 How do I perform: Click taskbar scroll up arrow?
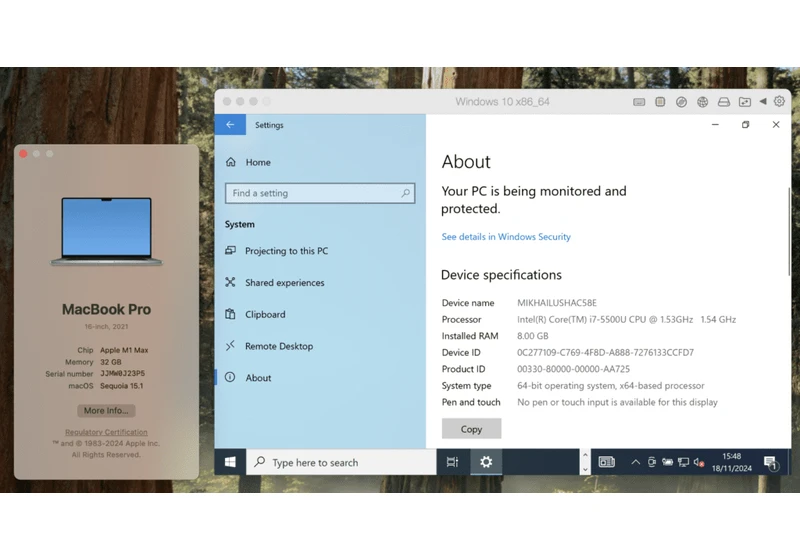(x=585, y=455)
